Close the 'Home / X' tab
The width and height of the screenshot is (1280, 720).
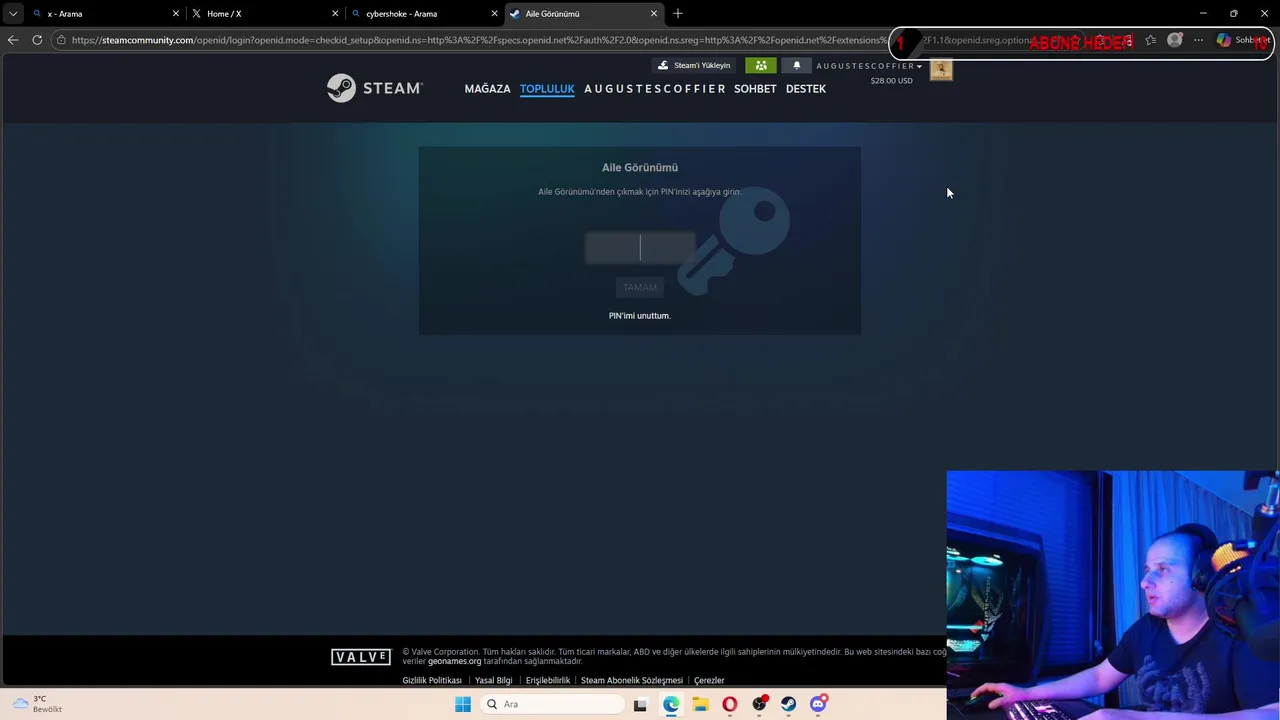coord(335,14)
